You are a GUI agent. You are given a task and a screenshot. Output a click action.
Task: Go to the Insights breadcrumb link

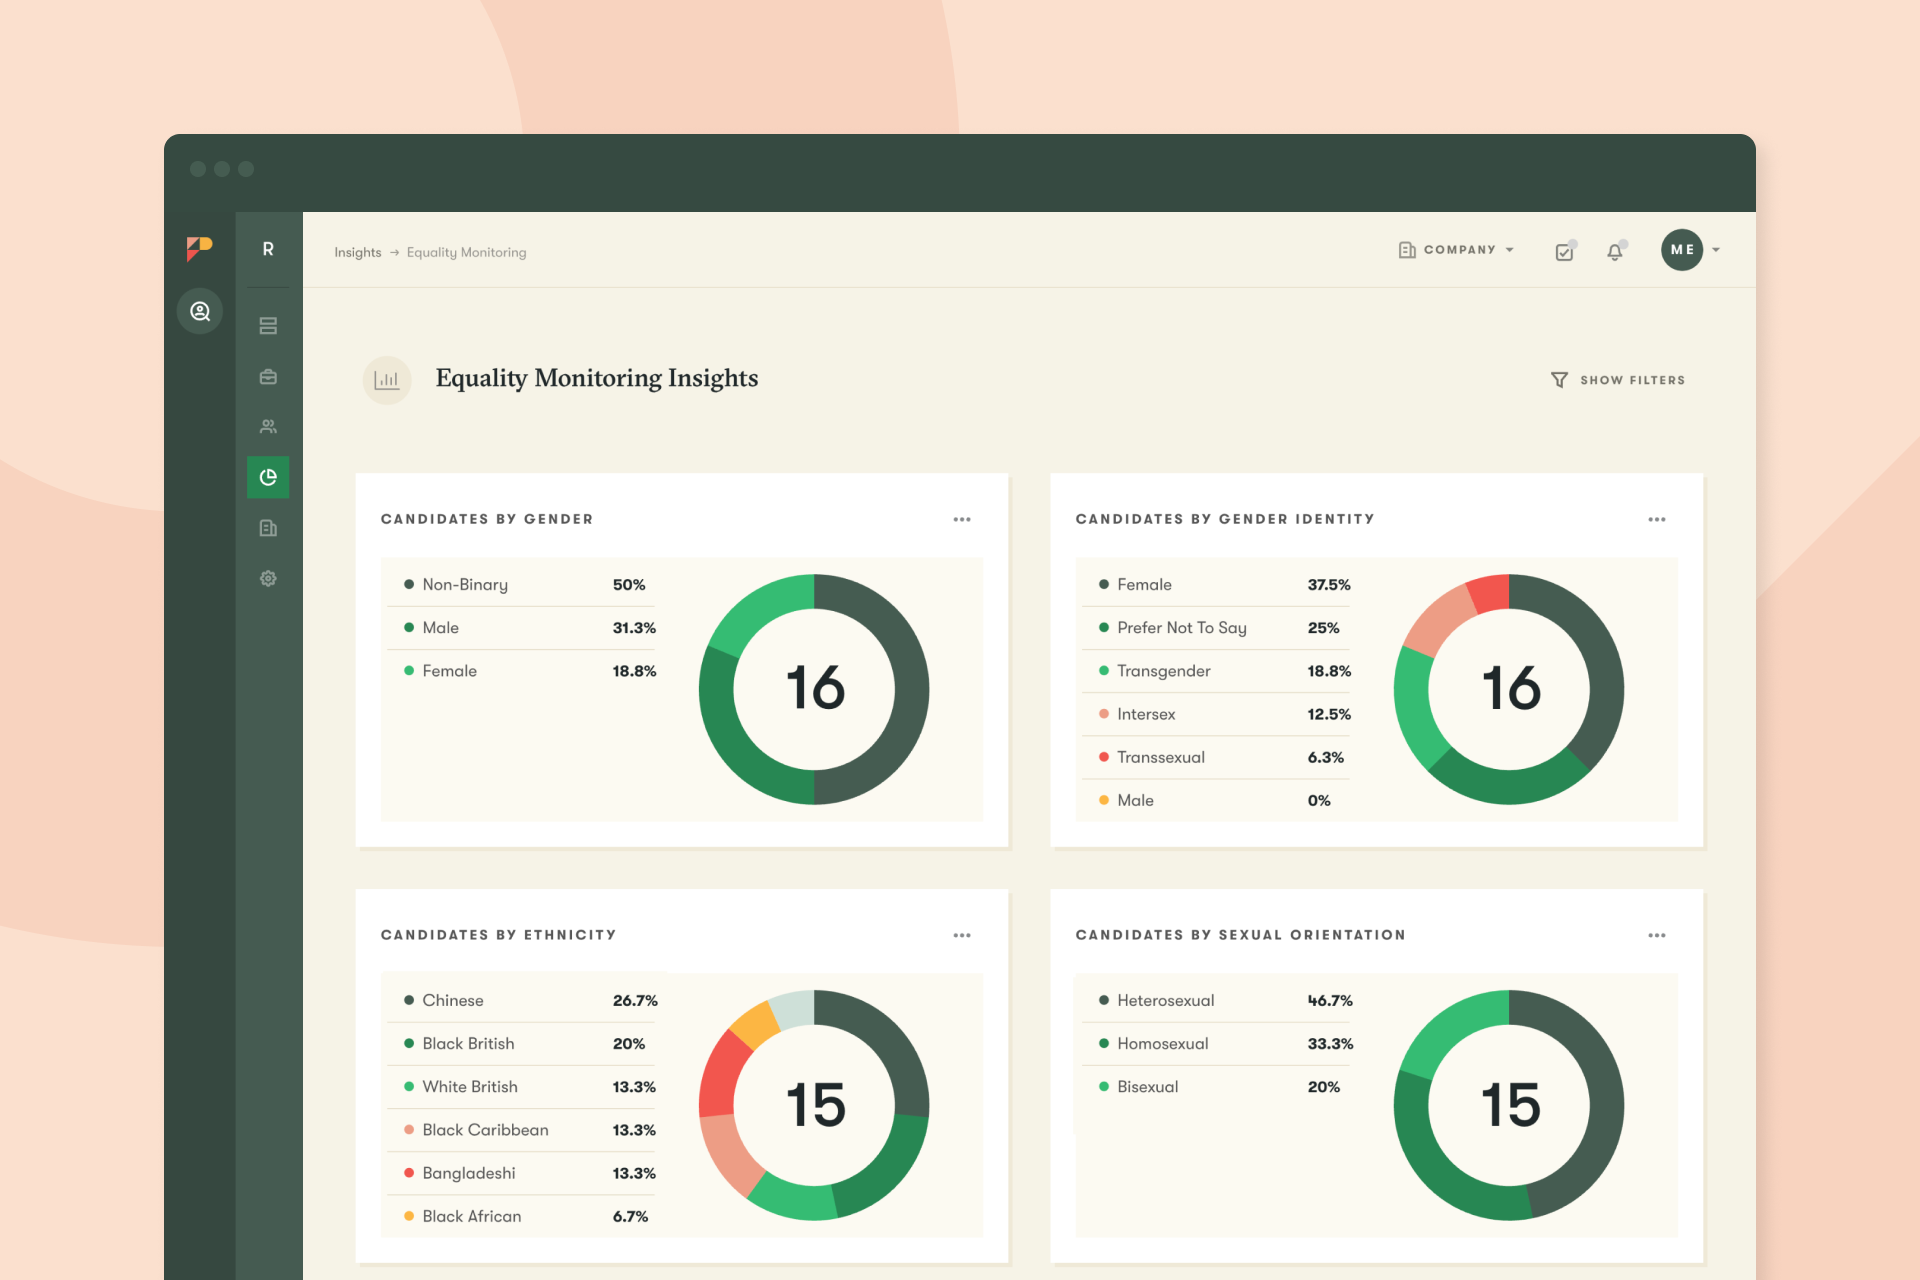click(357, 252)
